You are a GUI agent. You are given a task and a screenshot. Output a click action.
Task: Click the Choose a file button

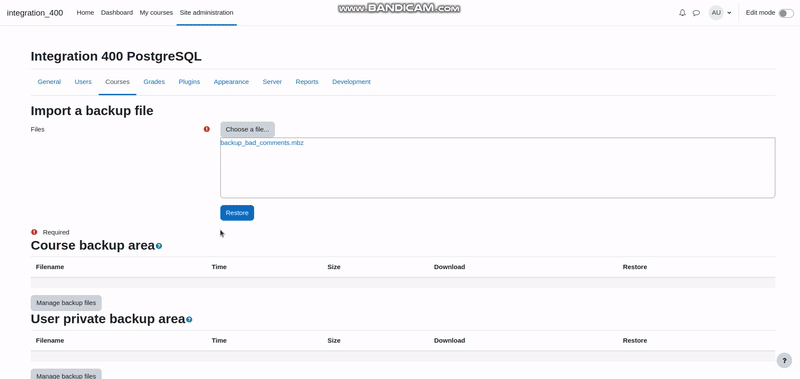point(247,130)
